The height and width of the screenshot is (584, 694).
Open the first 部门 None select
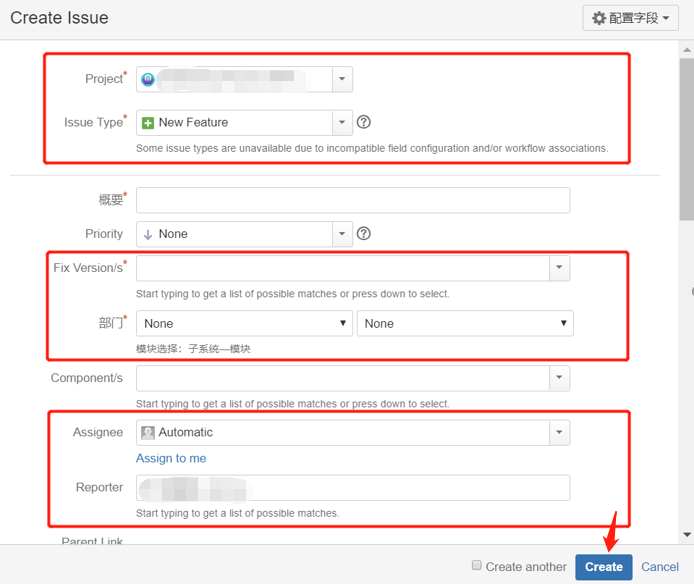[x=244, y=323]
